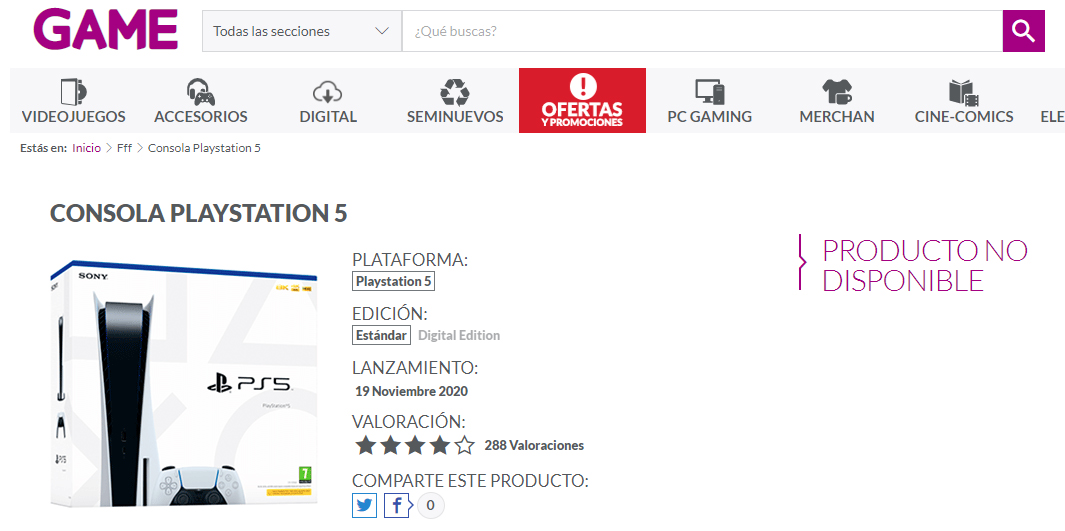Choose the Estándar edition
1065x531 pixels.
[x=381, y=335]
